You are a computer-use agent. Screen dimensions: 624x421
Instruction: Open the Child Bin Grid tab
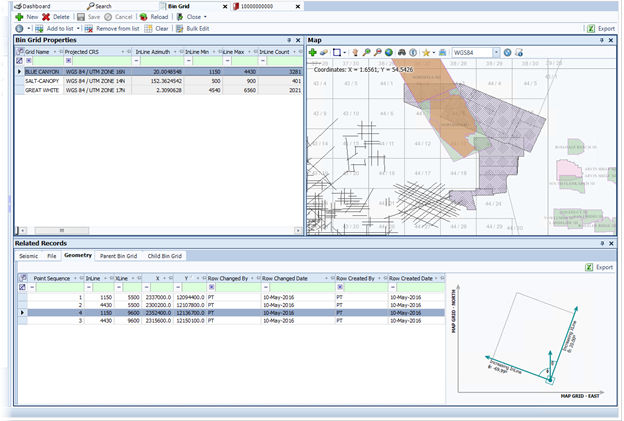tap(164, 256)
